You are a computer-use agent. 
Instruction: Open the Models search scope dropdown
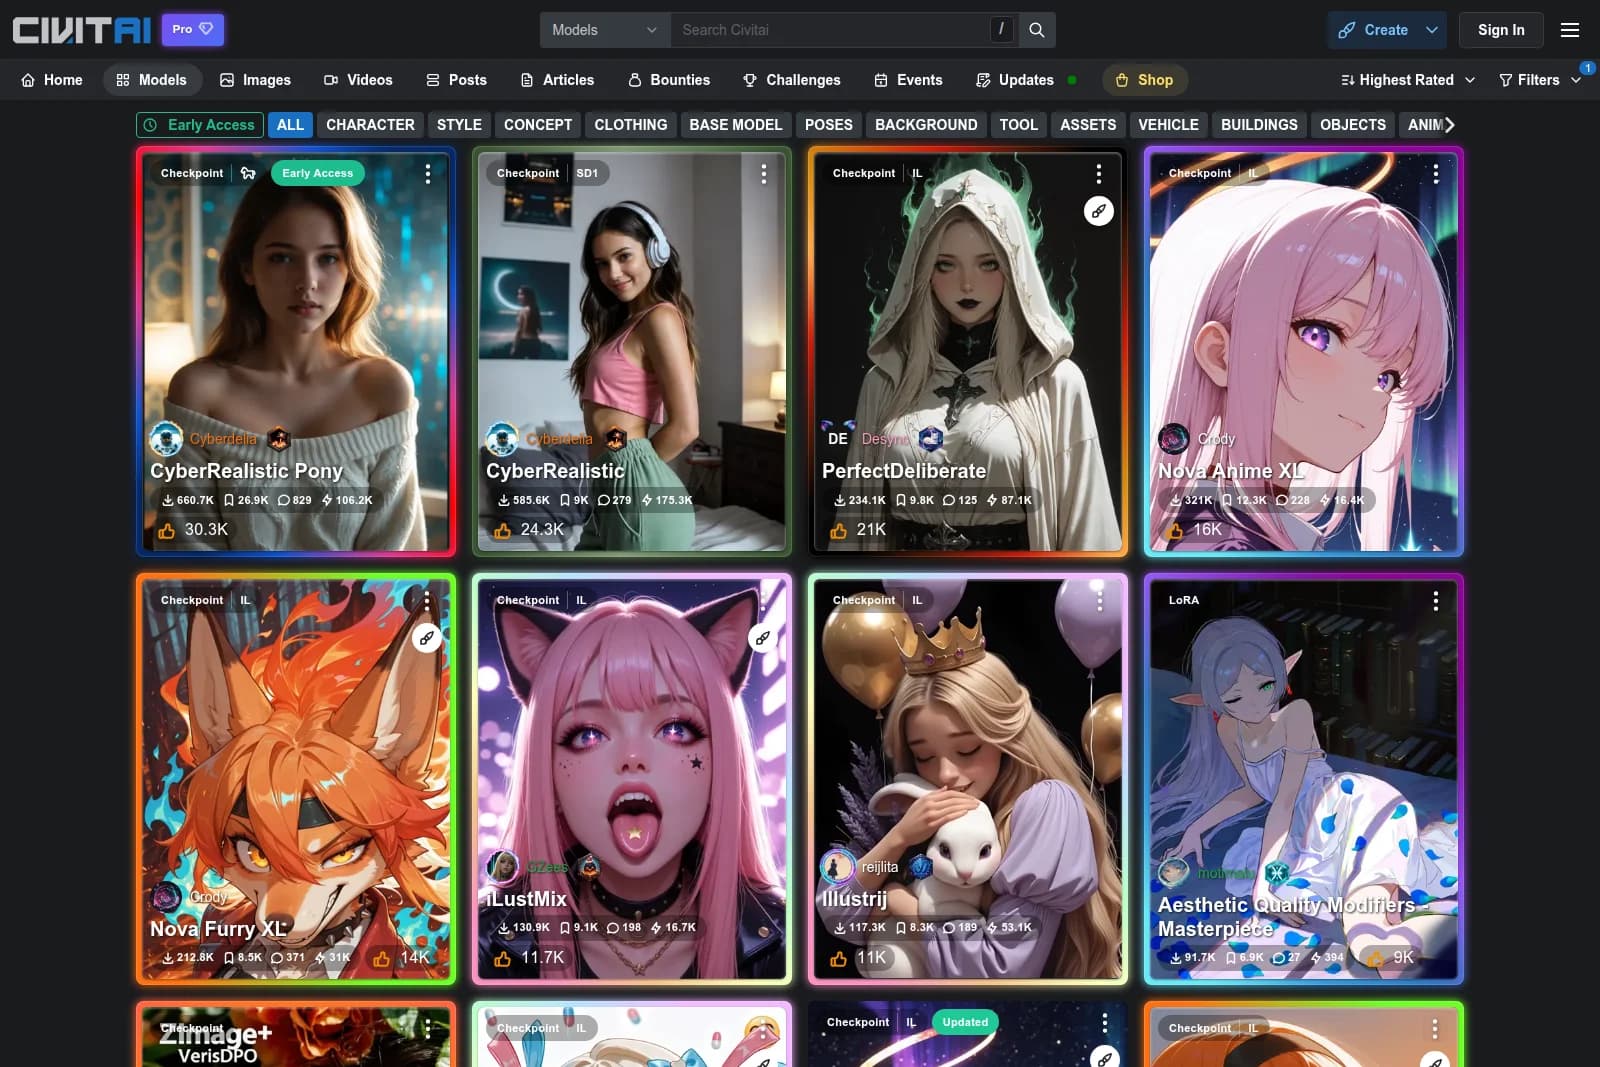[604, 30]
